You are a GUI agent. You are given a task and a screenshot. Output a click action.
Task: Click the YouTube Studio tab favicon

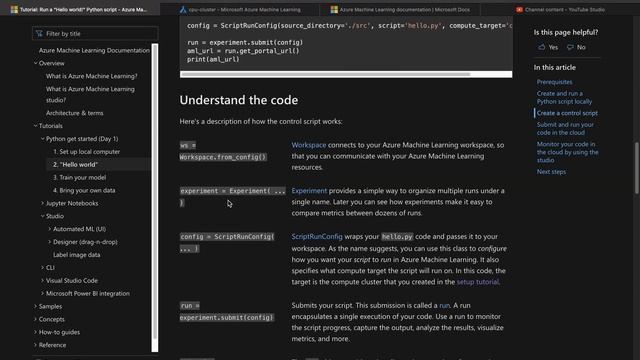[x=519, y=9]
